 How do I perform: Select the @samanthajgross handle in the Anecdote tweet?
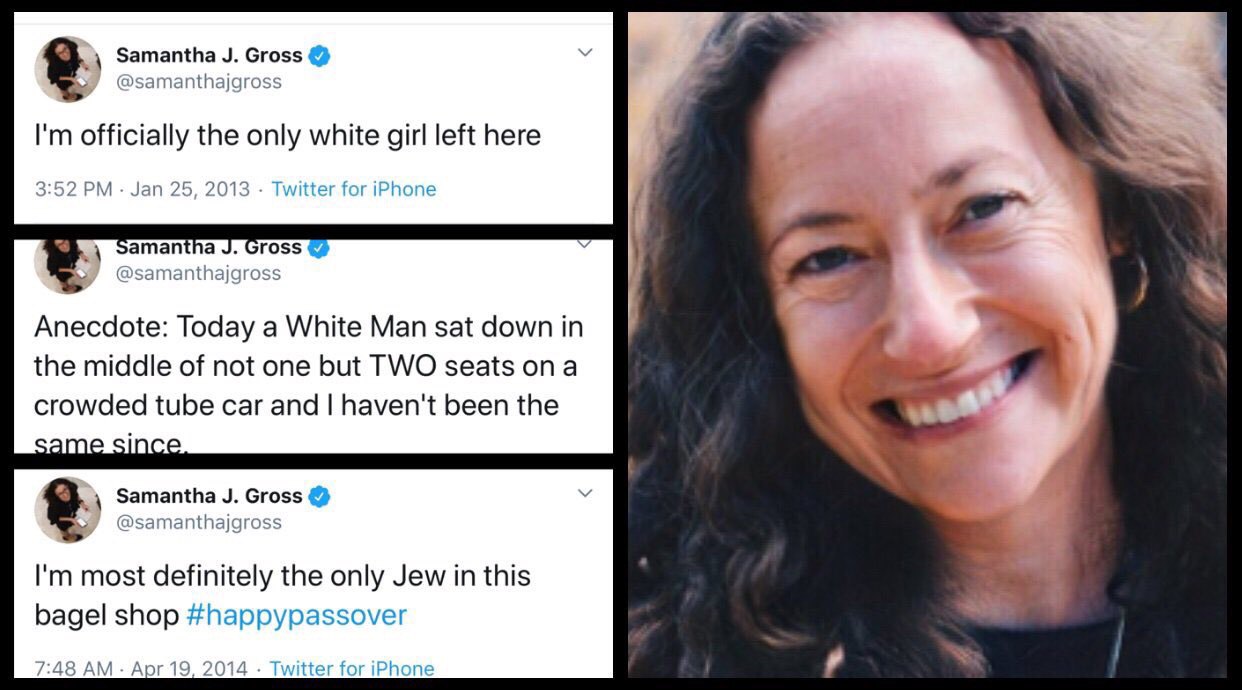[199, 273]
